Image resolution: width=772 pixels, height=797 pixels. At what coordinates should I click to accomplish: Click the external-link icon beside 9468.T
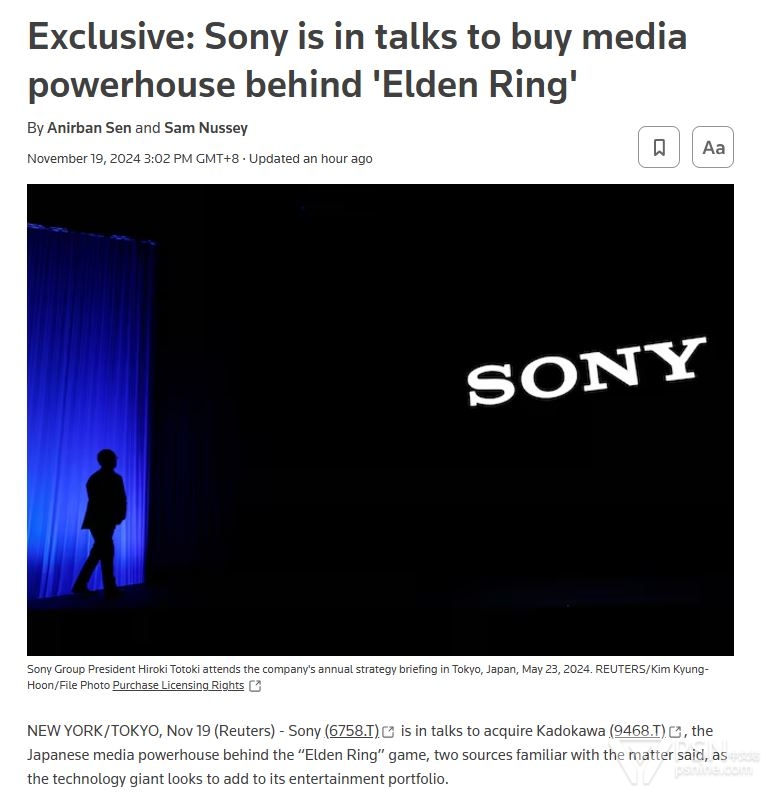675,731
